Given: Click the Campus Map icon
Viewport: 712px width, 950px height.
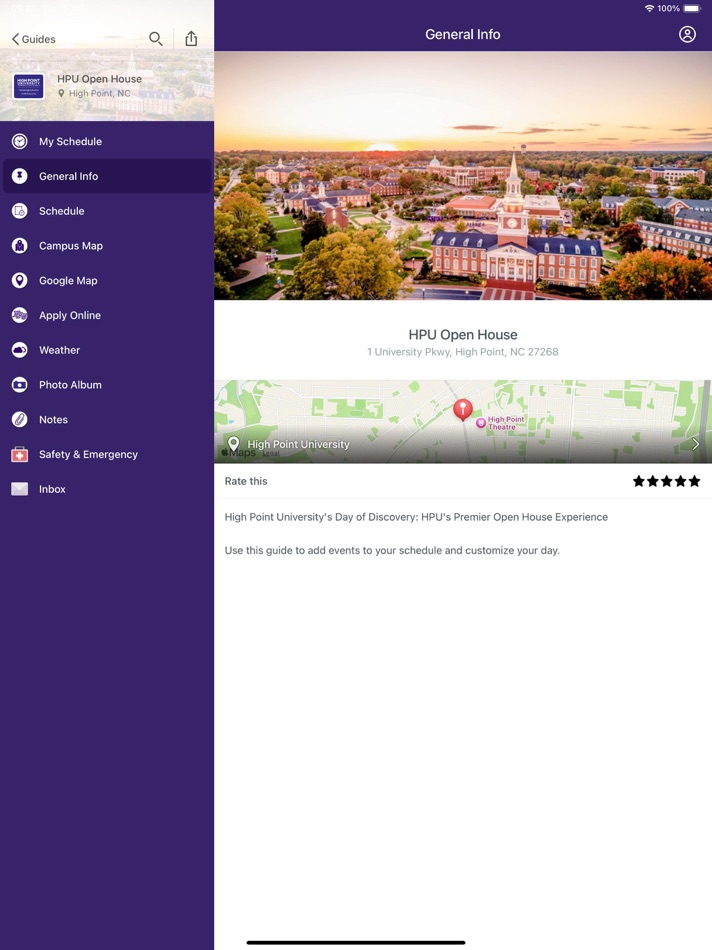Looking at the screenshot, I should tap(20, 246).
